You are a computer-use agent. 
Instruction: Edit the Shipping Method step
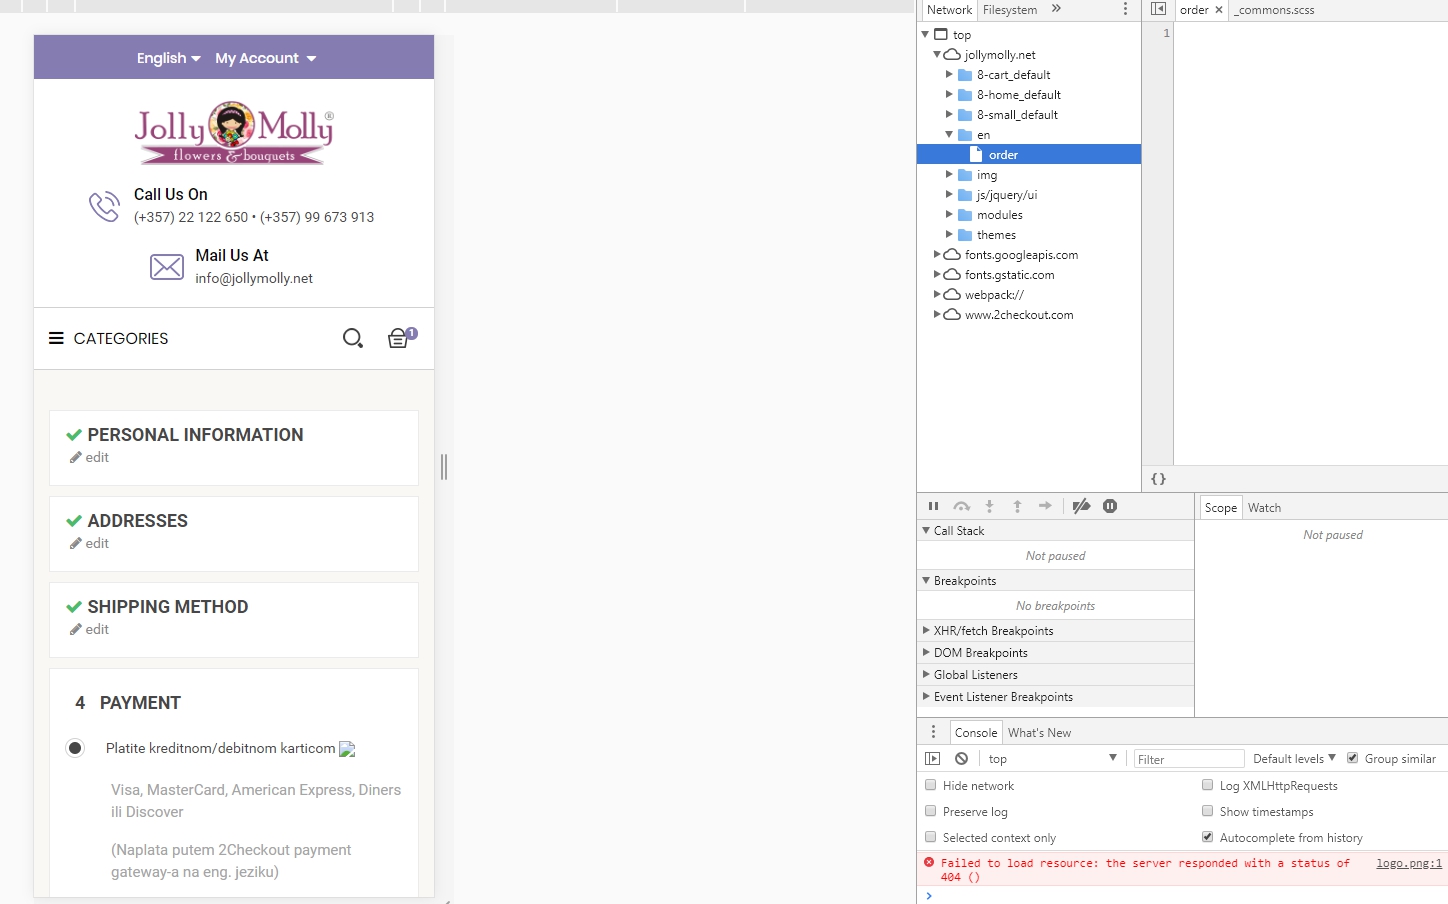[89, 629]
